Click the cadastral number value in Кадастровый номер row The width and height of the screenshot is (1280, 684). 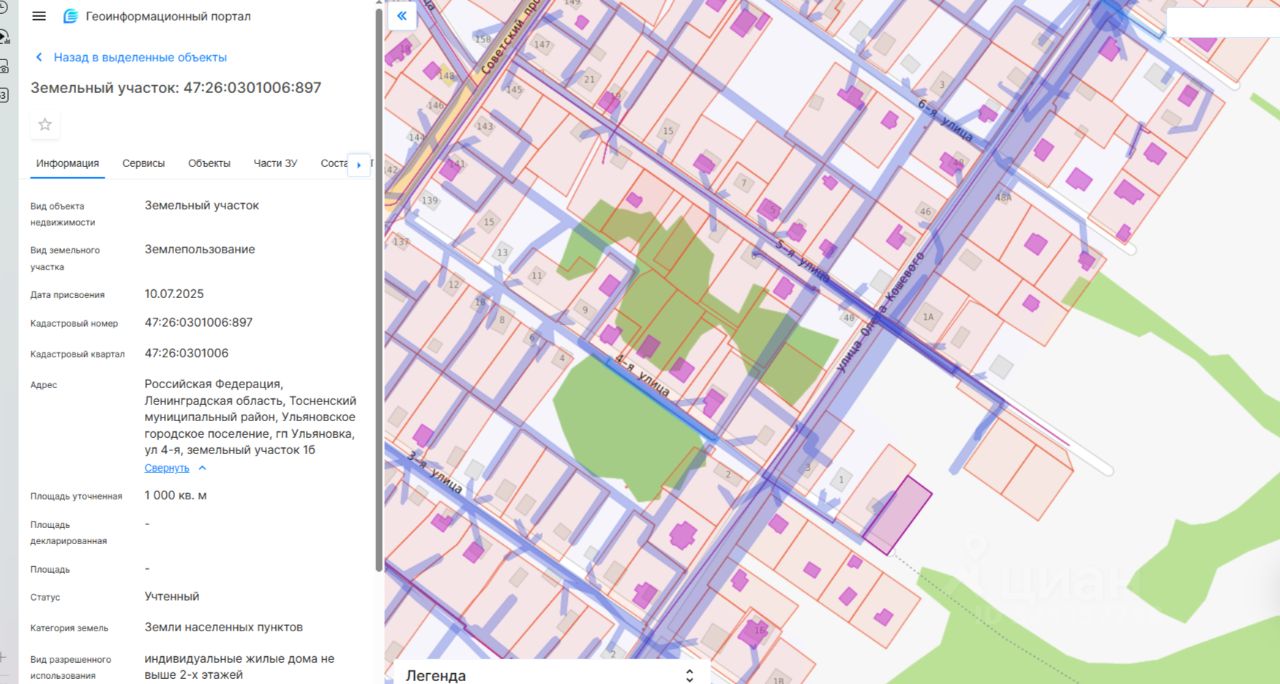[x=198, y=322]
